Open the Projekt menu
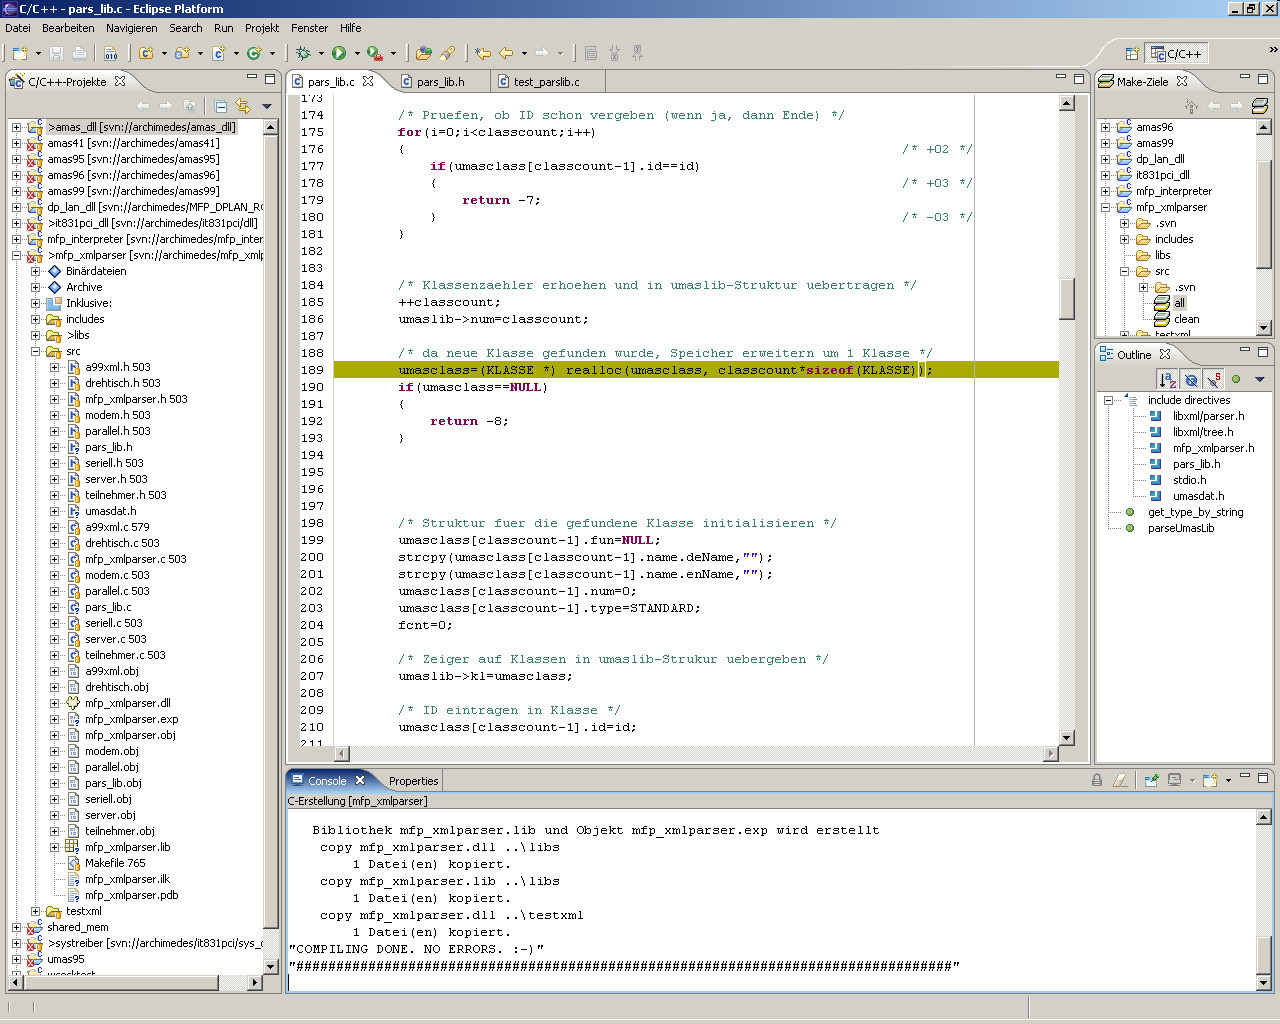The image size is (1280, 1024). [262, 28]
